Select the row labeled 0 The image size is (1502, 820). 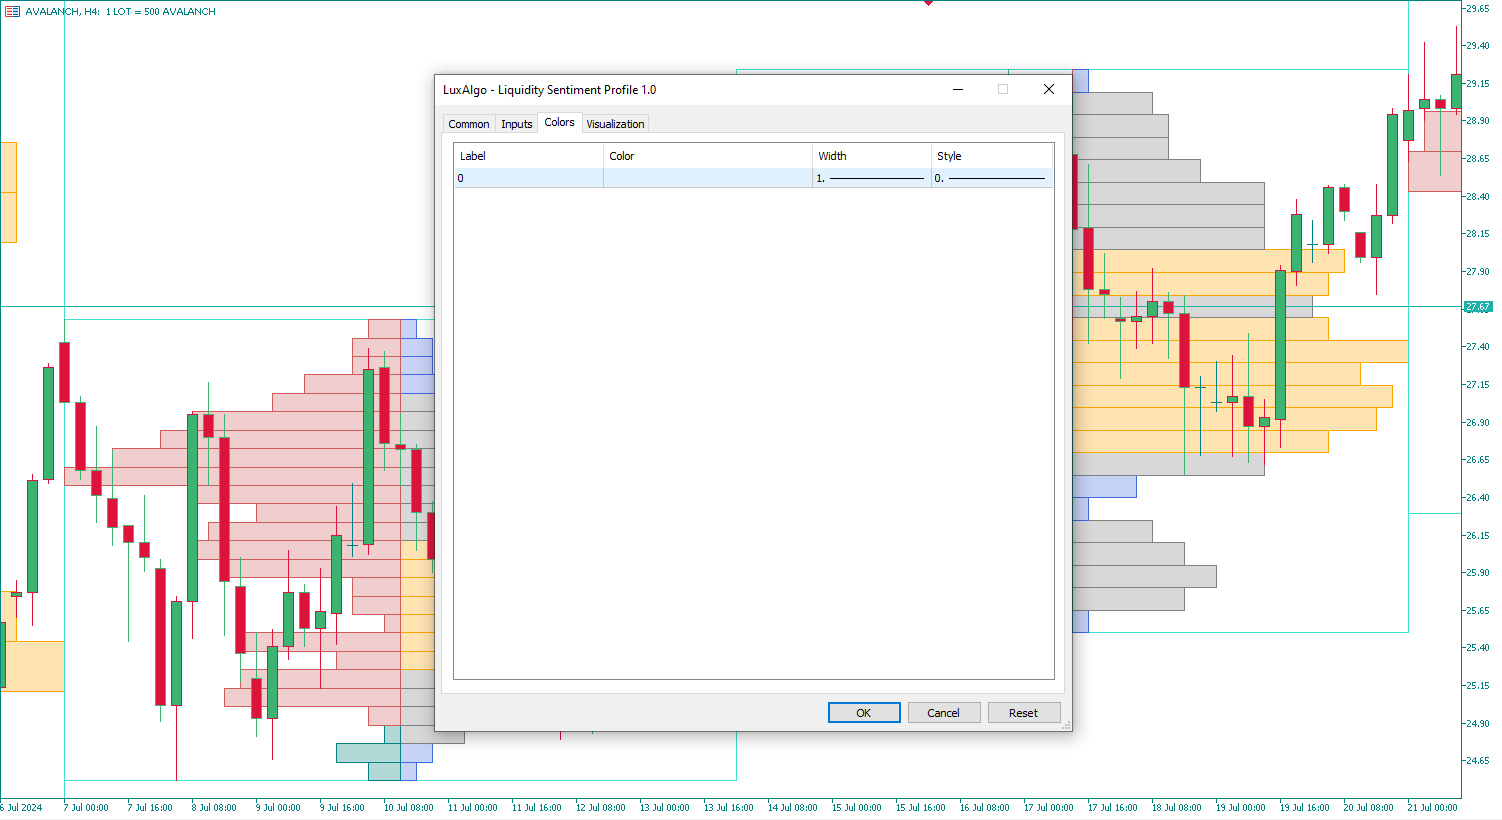(x=528, y=178)
